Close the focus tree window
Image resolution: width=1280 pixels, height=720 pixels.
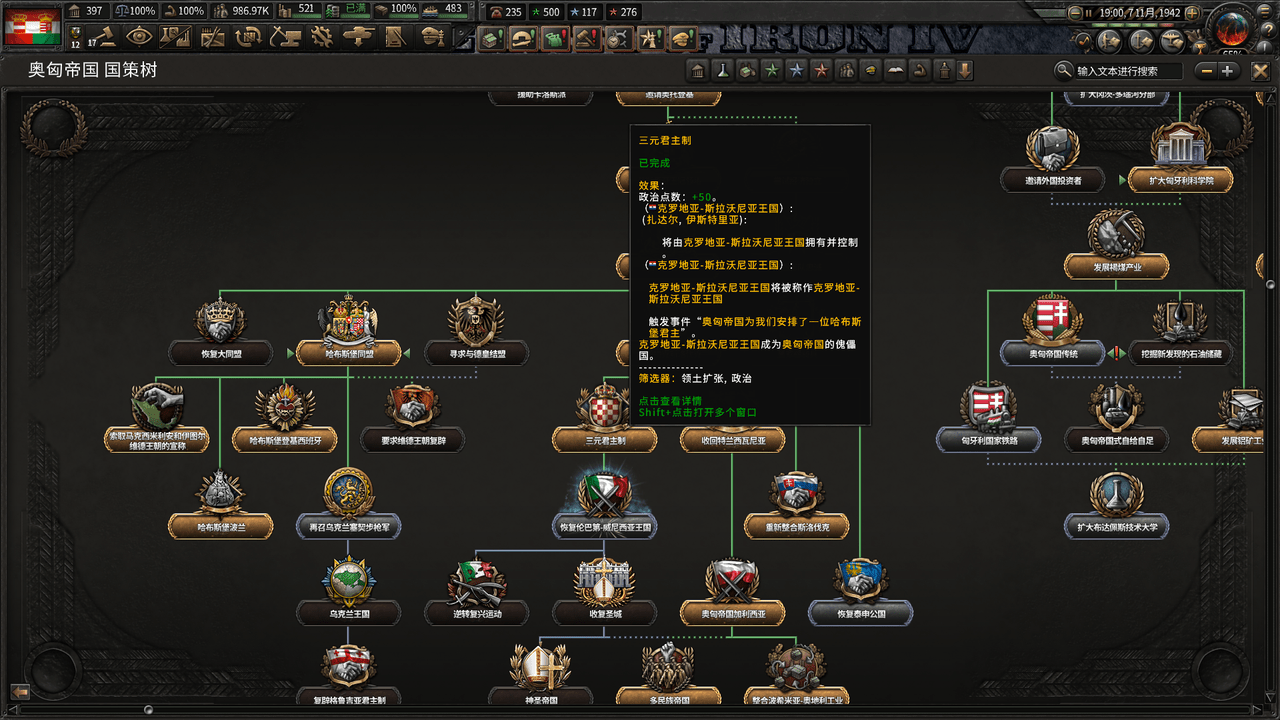point(1260,71)
